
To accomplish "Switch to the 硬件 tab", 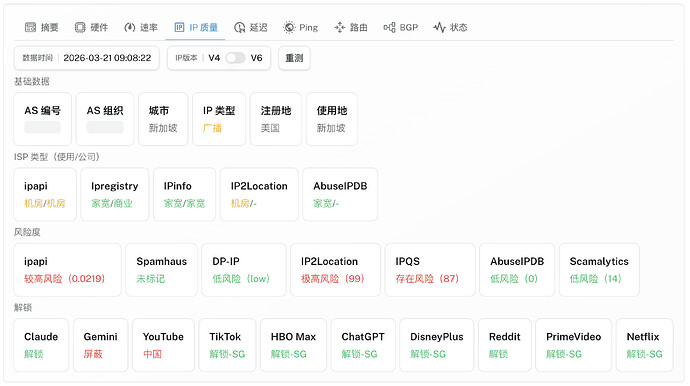I will 91,28.
